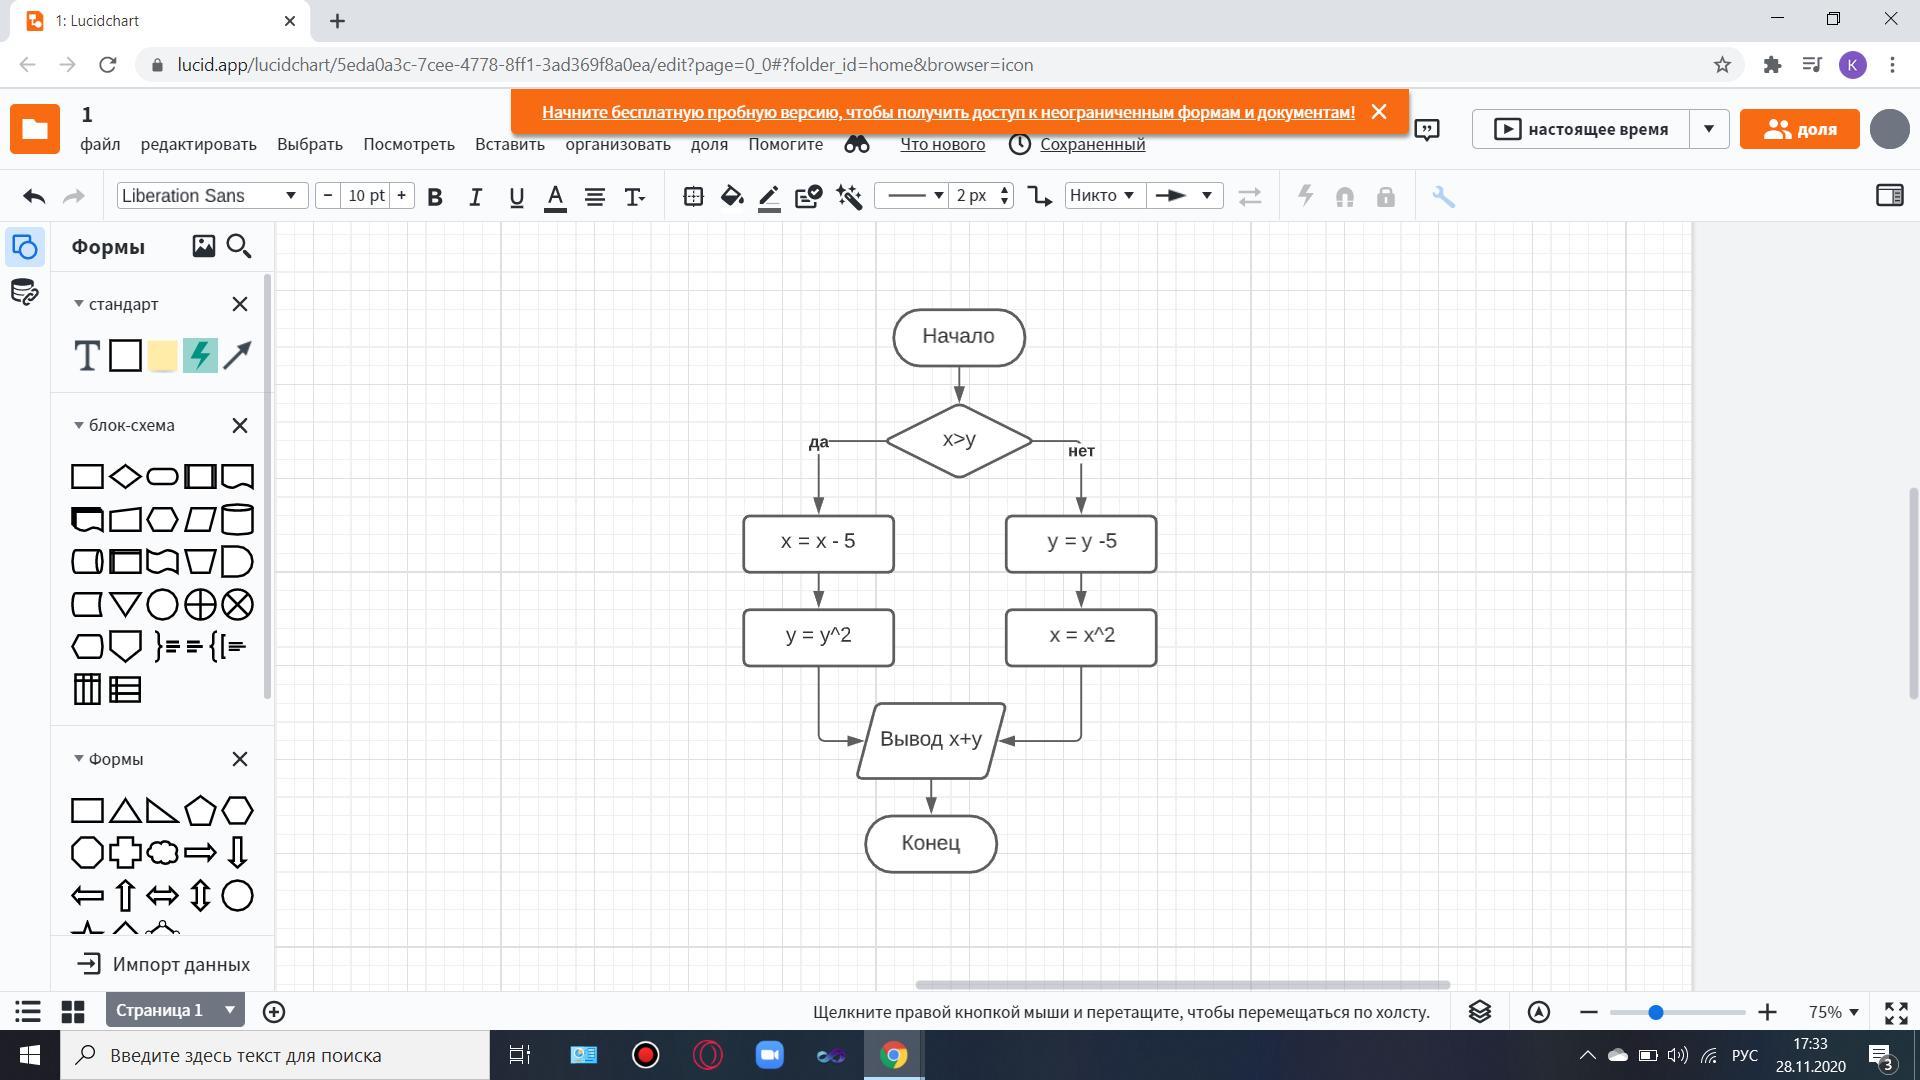Select the diamond decision shape in flowchart library
This screenshot has height=1080, width=1920.
point(124,477)
